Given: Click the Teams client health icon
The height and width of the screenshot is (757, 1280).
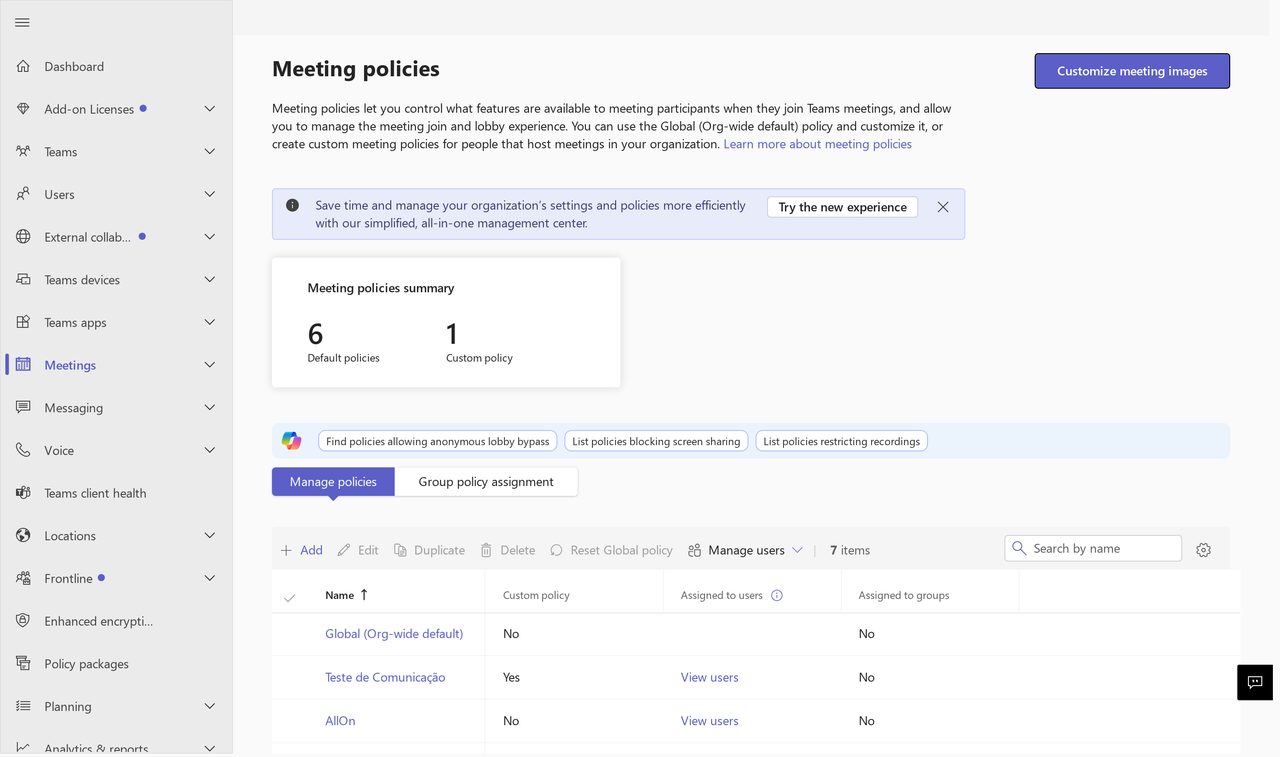Looking at the screenshot, I should (23, 493).
